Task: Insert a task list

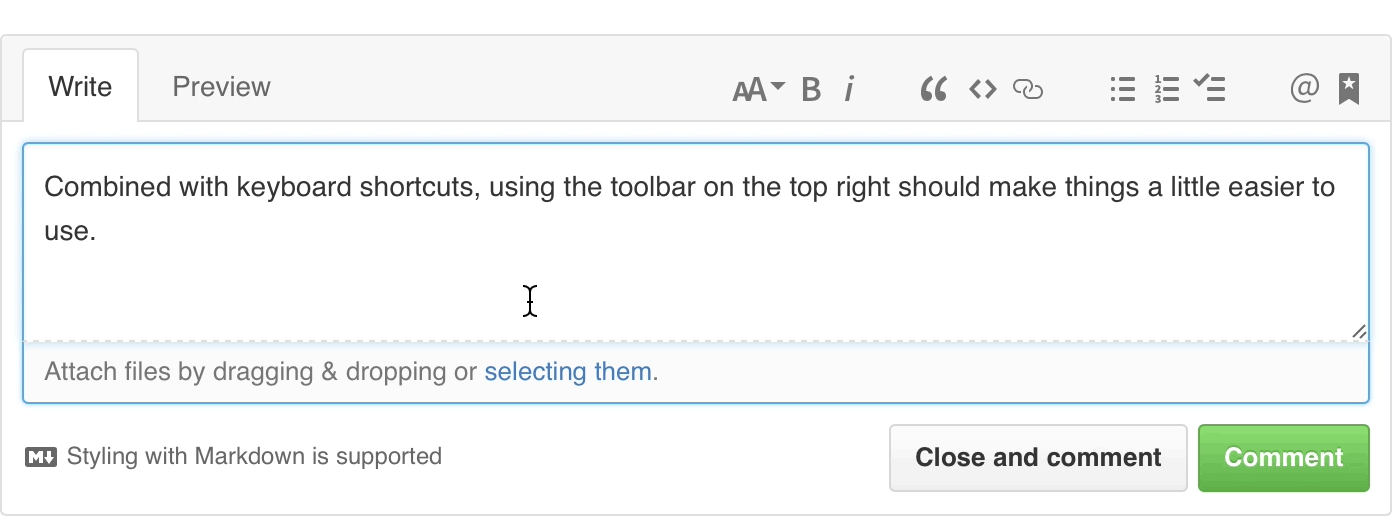Action: [1210, 90]
